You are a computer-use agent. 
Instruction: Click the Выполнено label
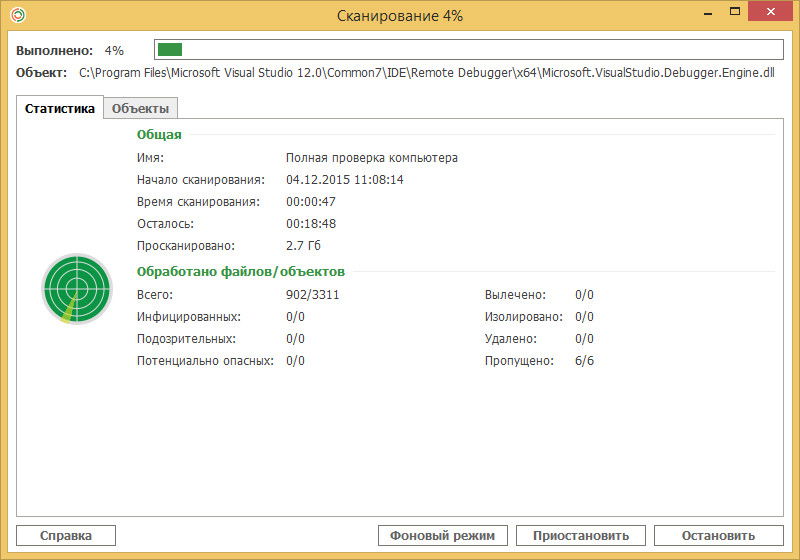tap(55, 50)
